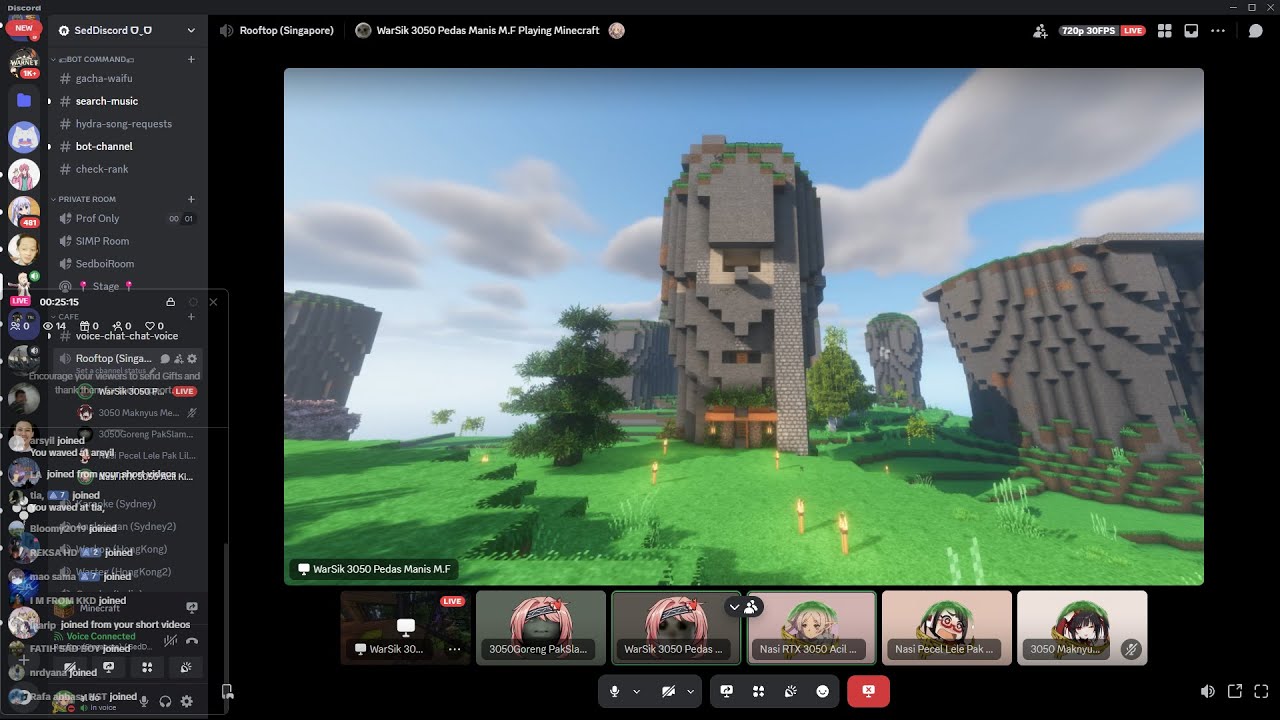The image size is (1280, 720).
Task: Close the live overlay panel
Action: [213, 302]
